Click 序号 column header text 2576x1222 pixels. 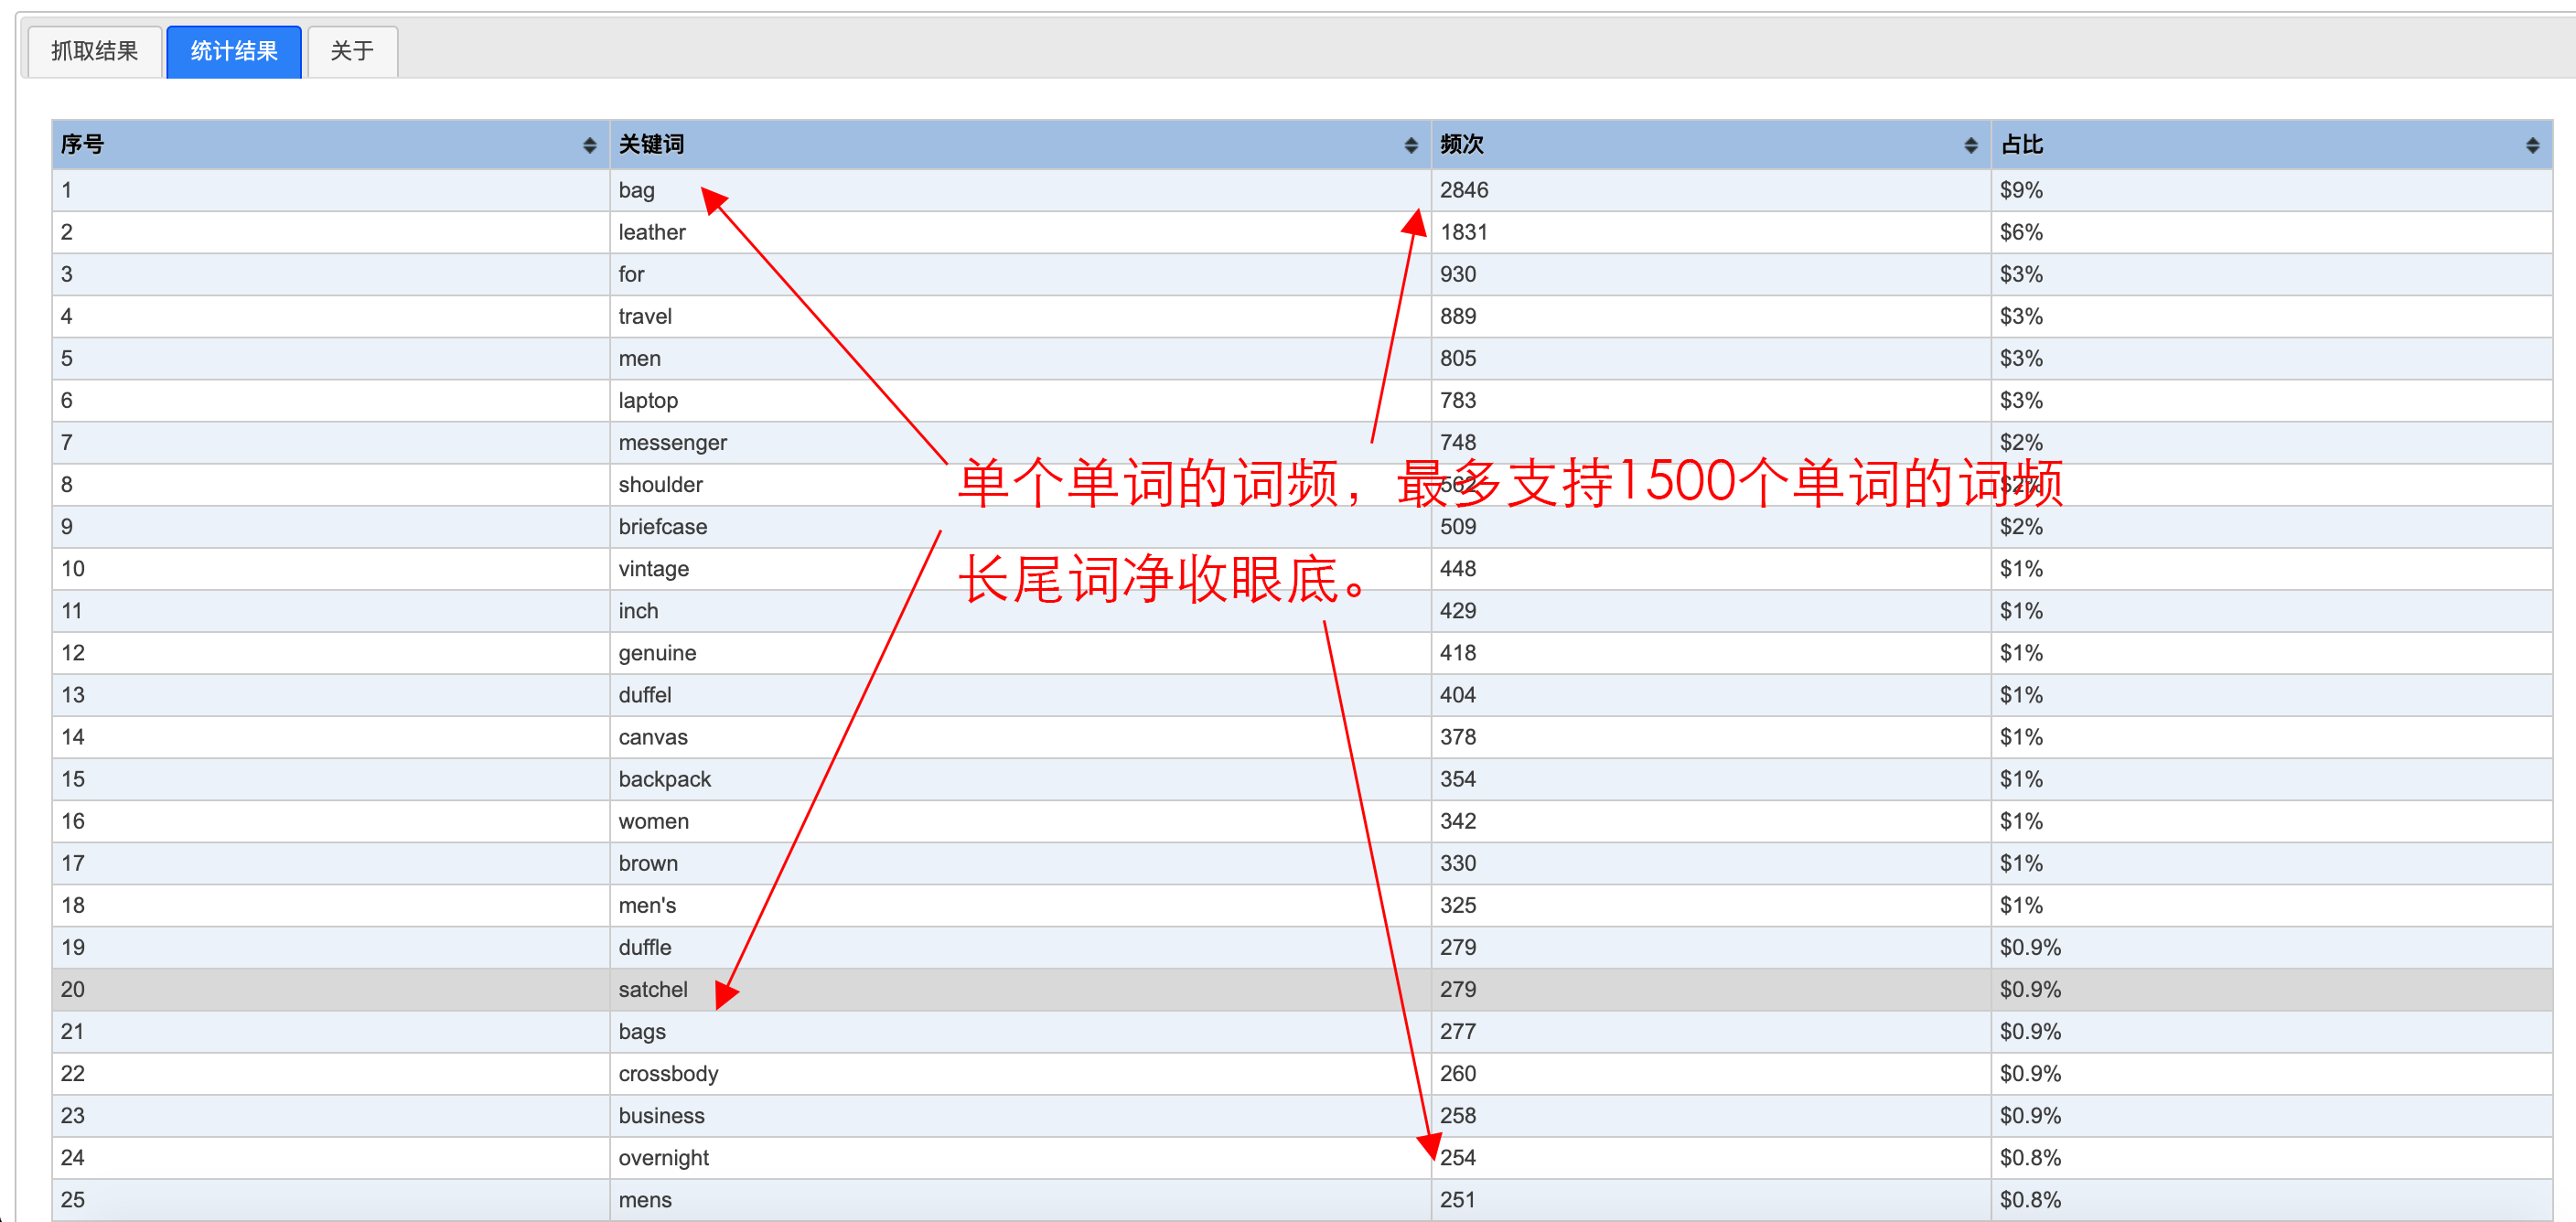[x=82, y=145]
